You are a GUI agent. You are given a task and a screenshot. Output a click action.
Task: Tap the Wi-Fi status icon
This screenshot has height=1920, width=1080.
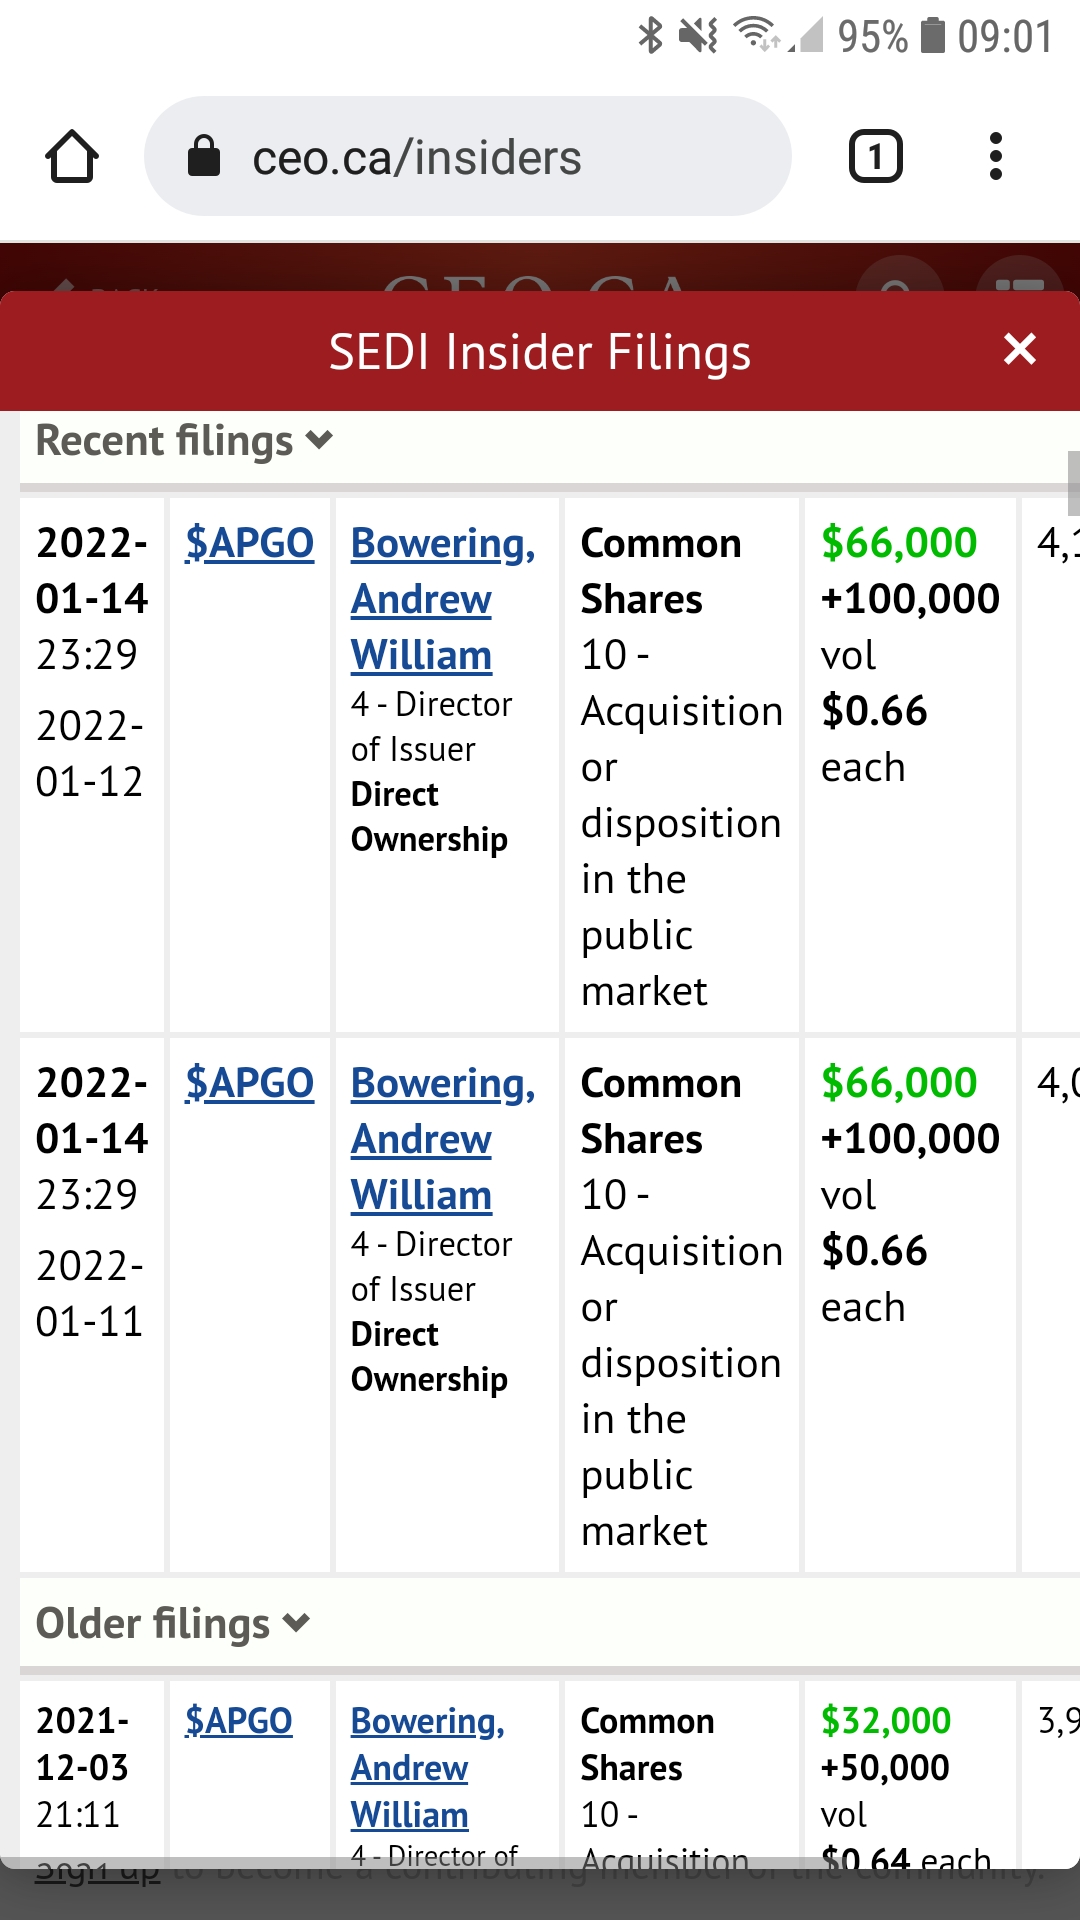757,36
